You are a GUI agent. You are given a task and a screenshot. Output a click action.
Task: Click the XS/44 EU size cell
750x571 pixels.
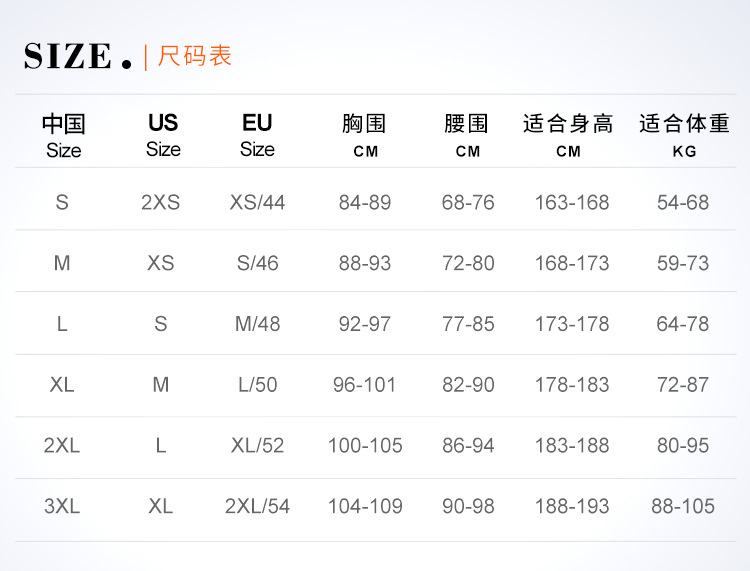[x=257, y=202]
